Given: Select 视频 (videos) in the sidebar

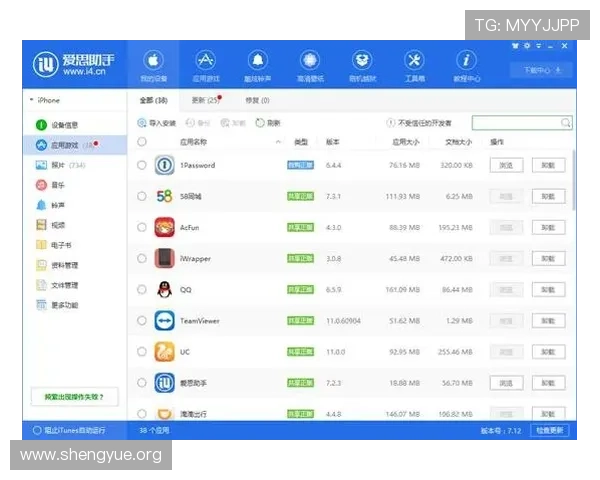Looking at the screenshot, I should (50, 225).
